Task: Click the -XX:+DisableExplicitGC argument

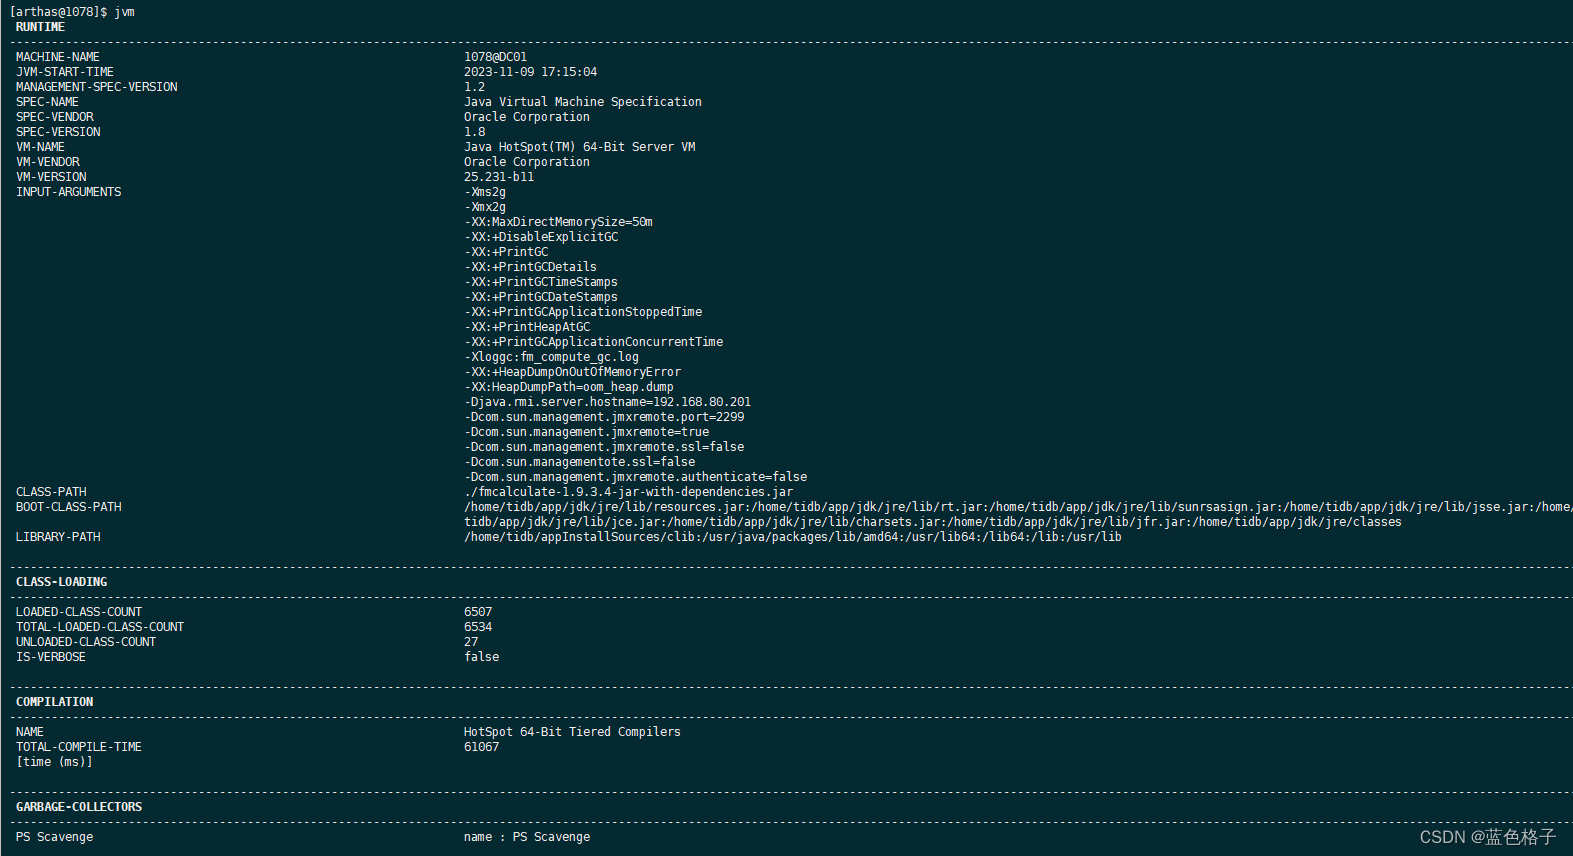Action: [541, 237]
